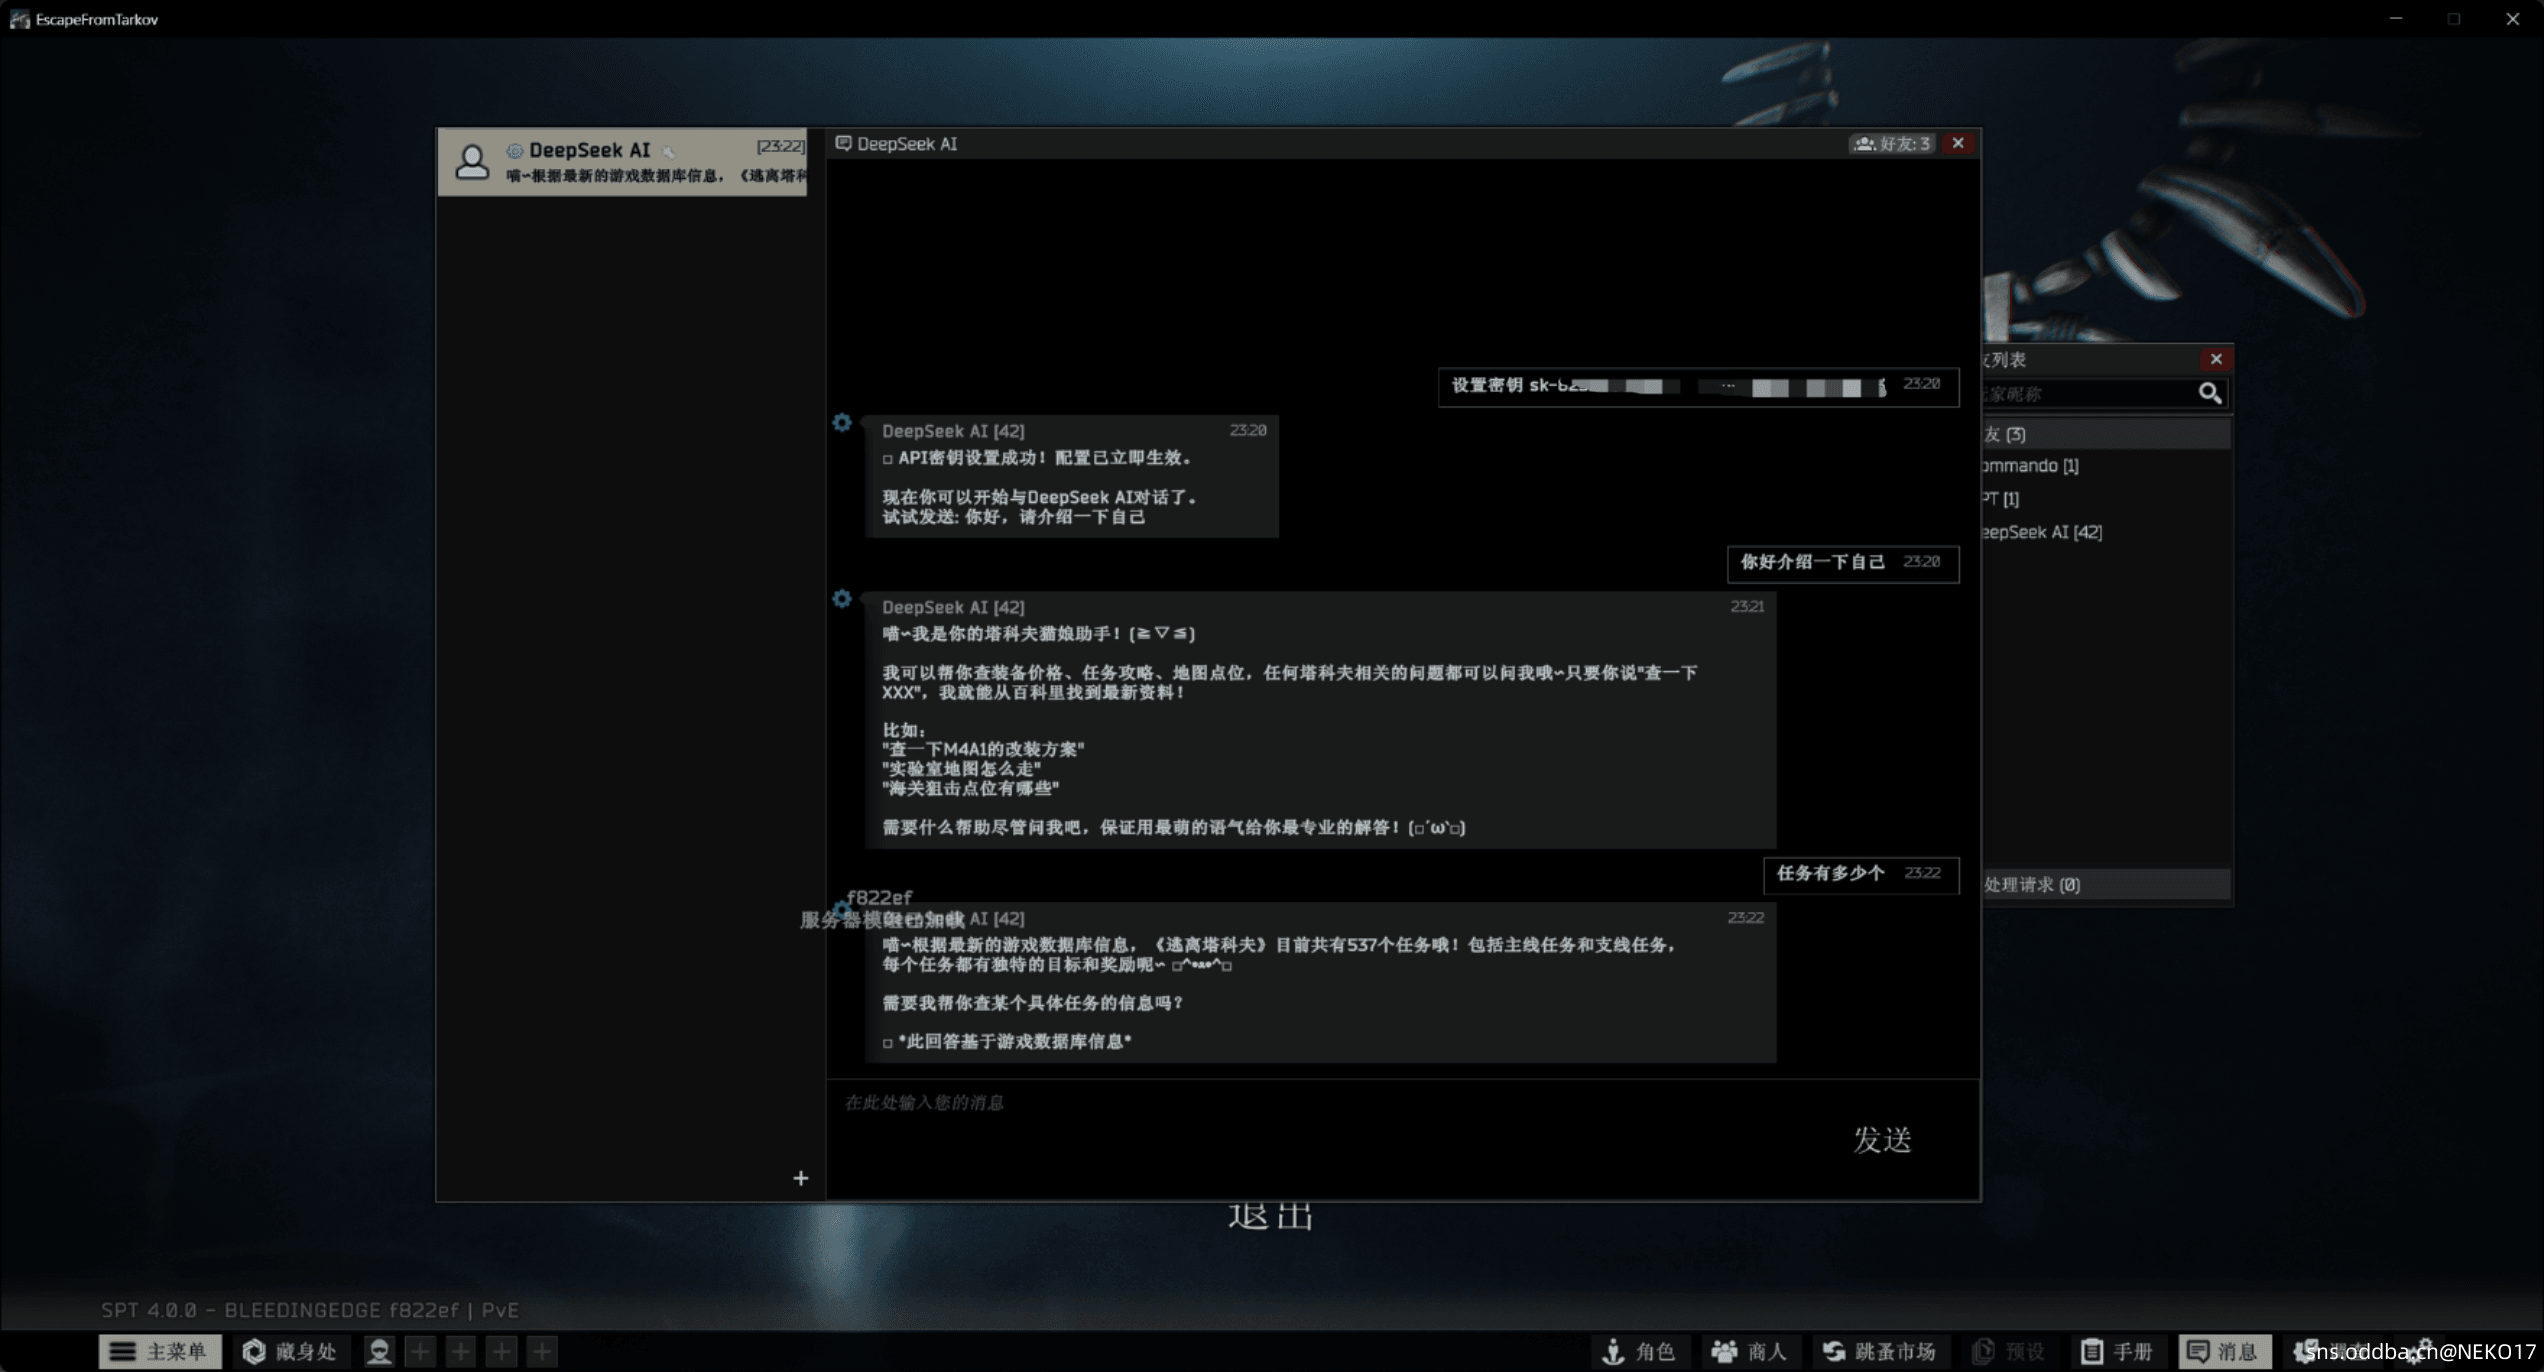Collapse the Friends (3) group header
The height and width of the screenshot is (1372, 2544).
click(2106, 434)
